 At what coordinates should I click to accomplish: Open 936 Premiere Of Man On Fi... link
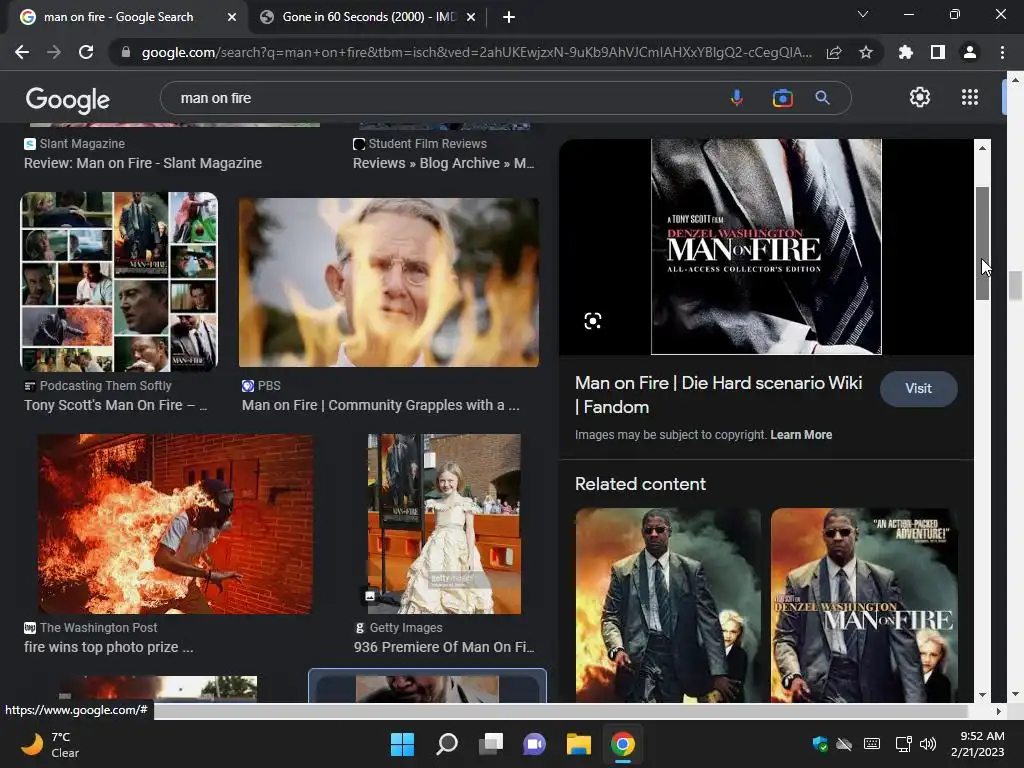pos(444,647)
